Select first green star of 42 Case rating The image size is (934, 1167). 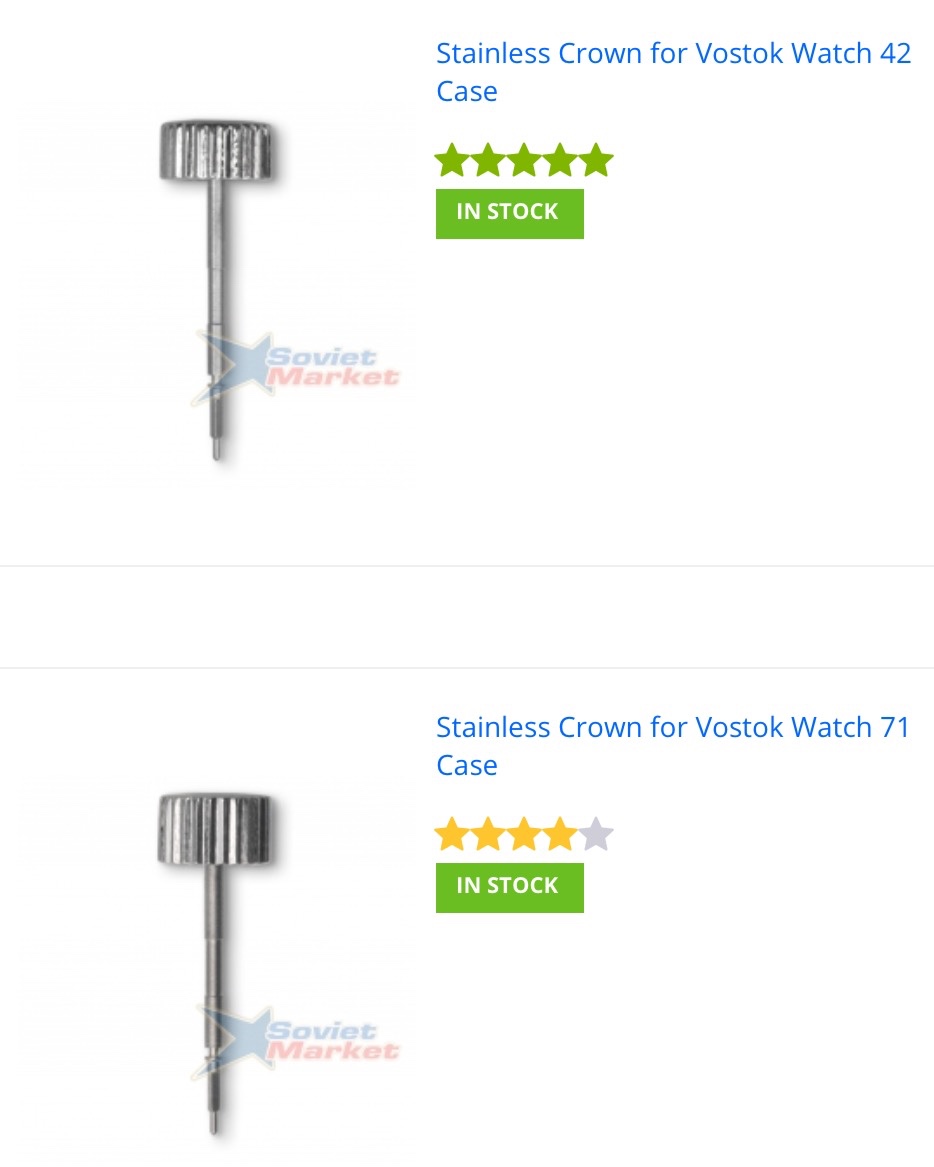coord(452,160)
